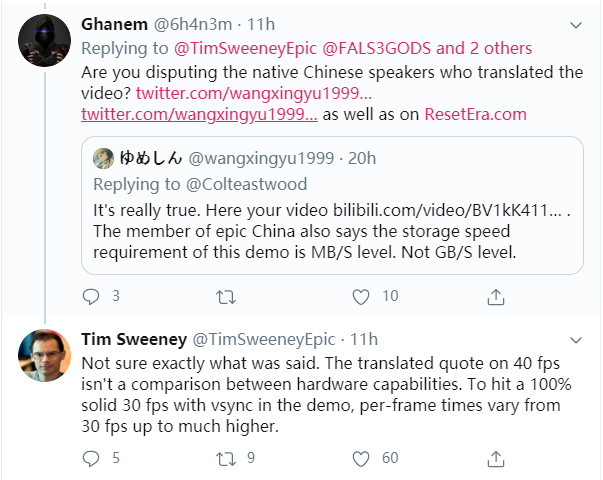The image size is (603, 480).
Task: Like Ghanem's tweet
Action: [362, 296]
